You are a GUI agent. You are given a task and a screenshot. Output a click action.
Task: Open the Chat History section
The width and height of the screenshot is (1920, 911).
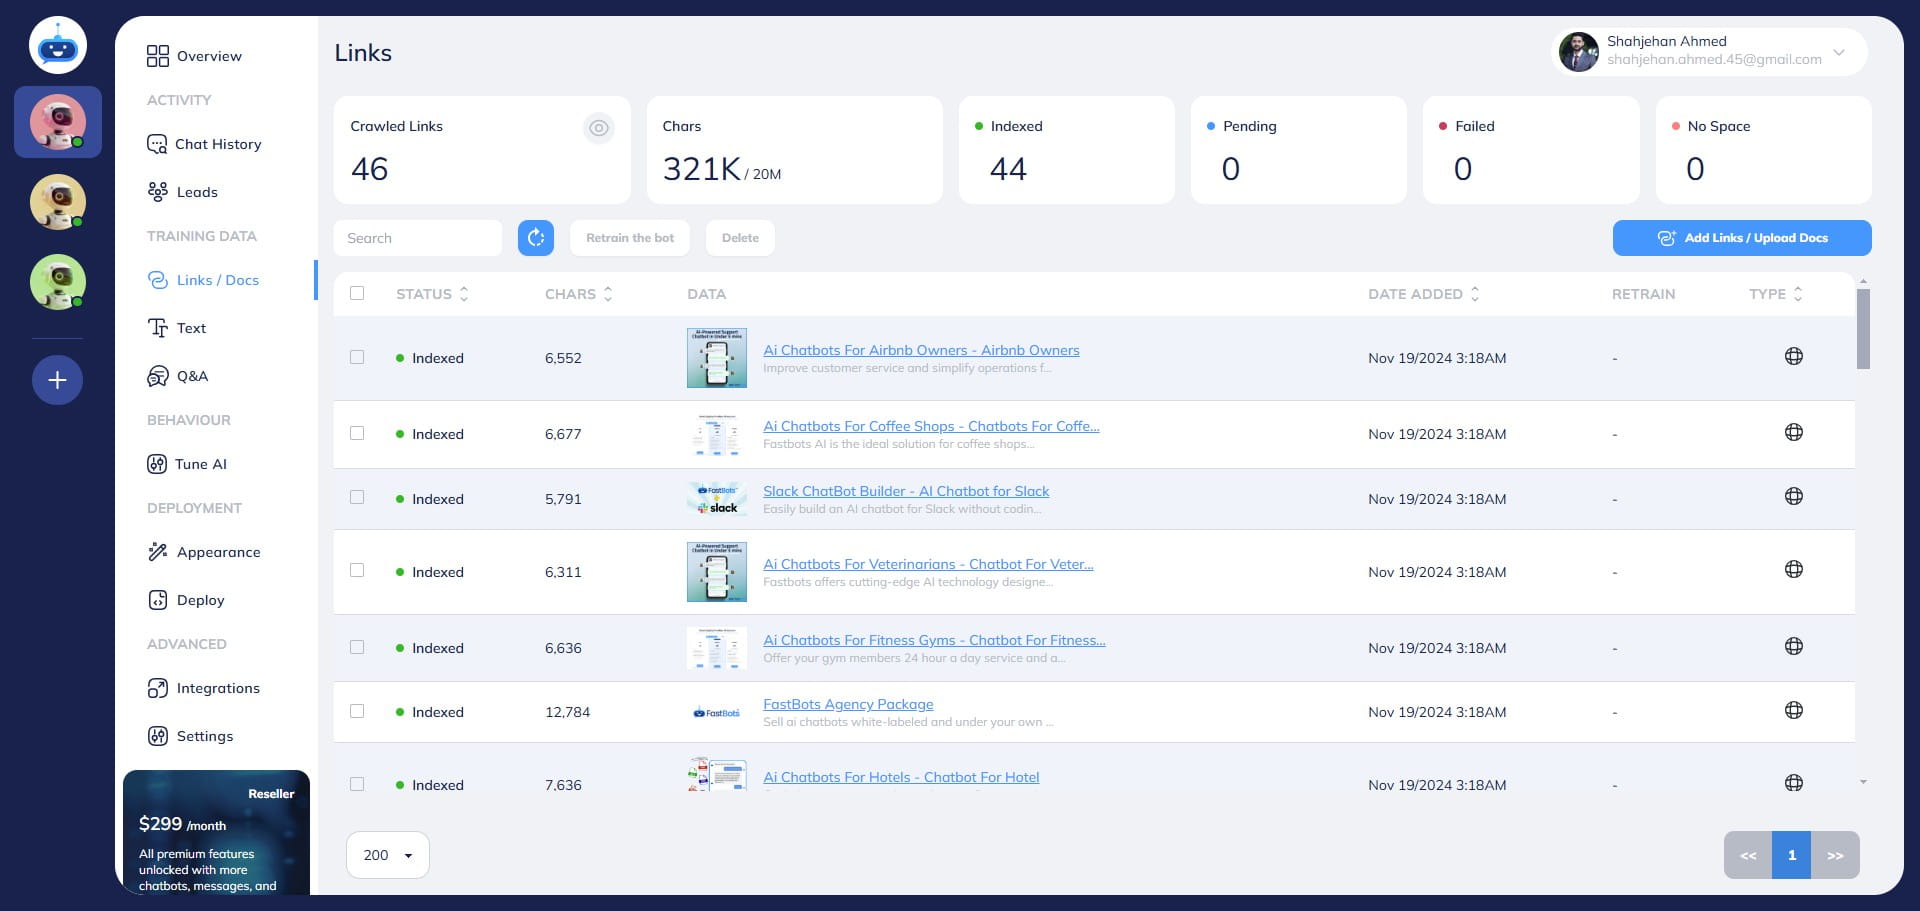(216, 144)
